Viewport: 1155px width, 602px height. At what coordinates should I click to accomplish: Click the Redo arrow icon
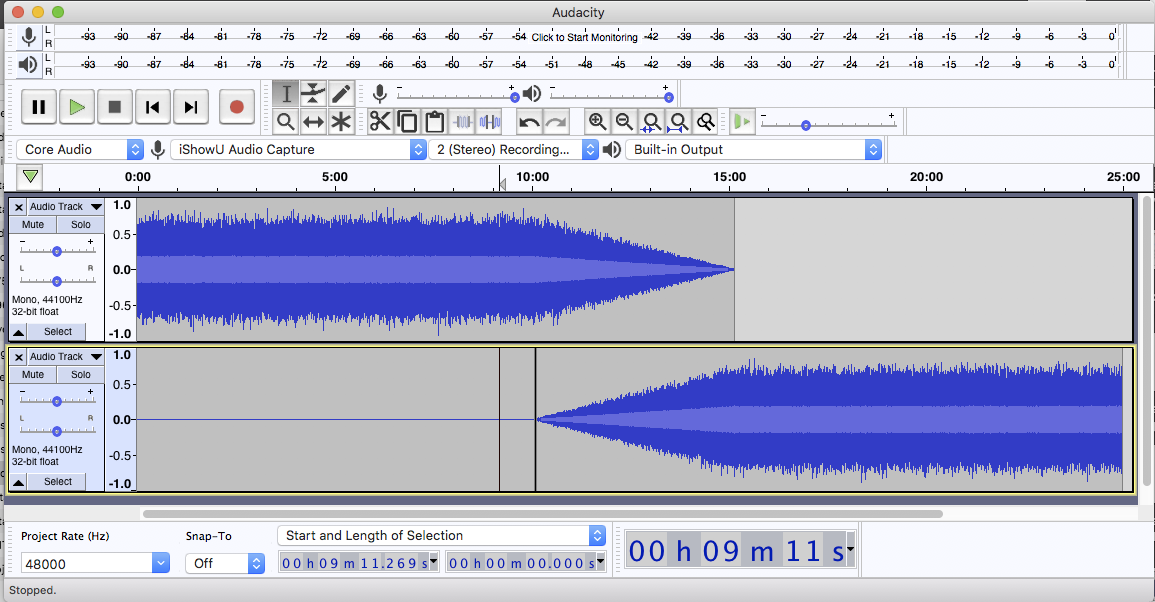tap(556, 122)
